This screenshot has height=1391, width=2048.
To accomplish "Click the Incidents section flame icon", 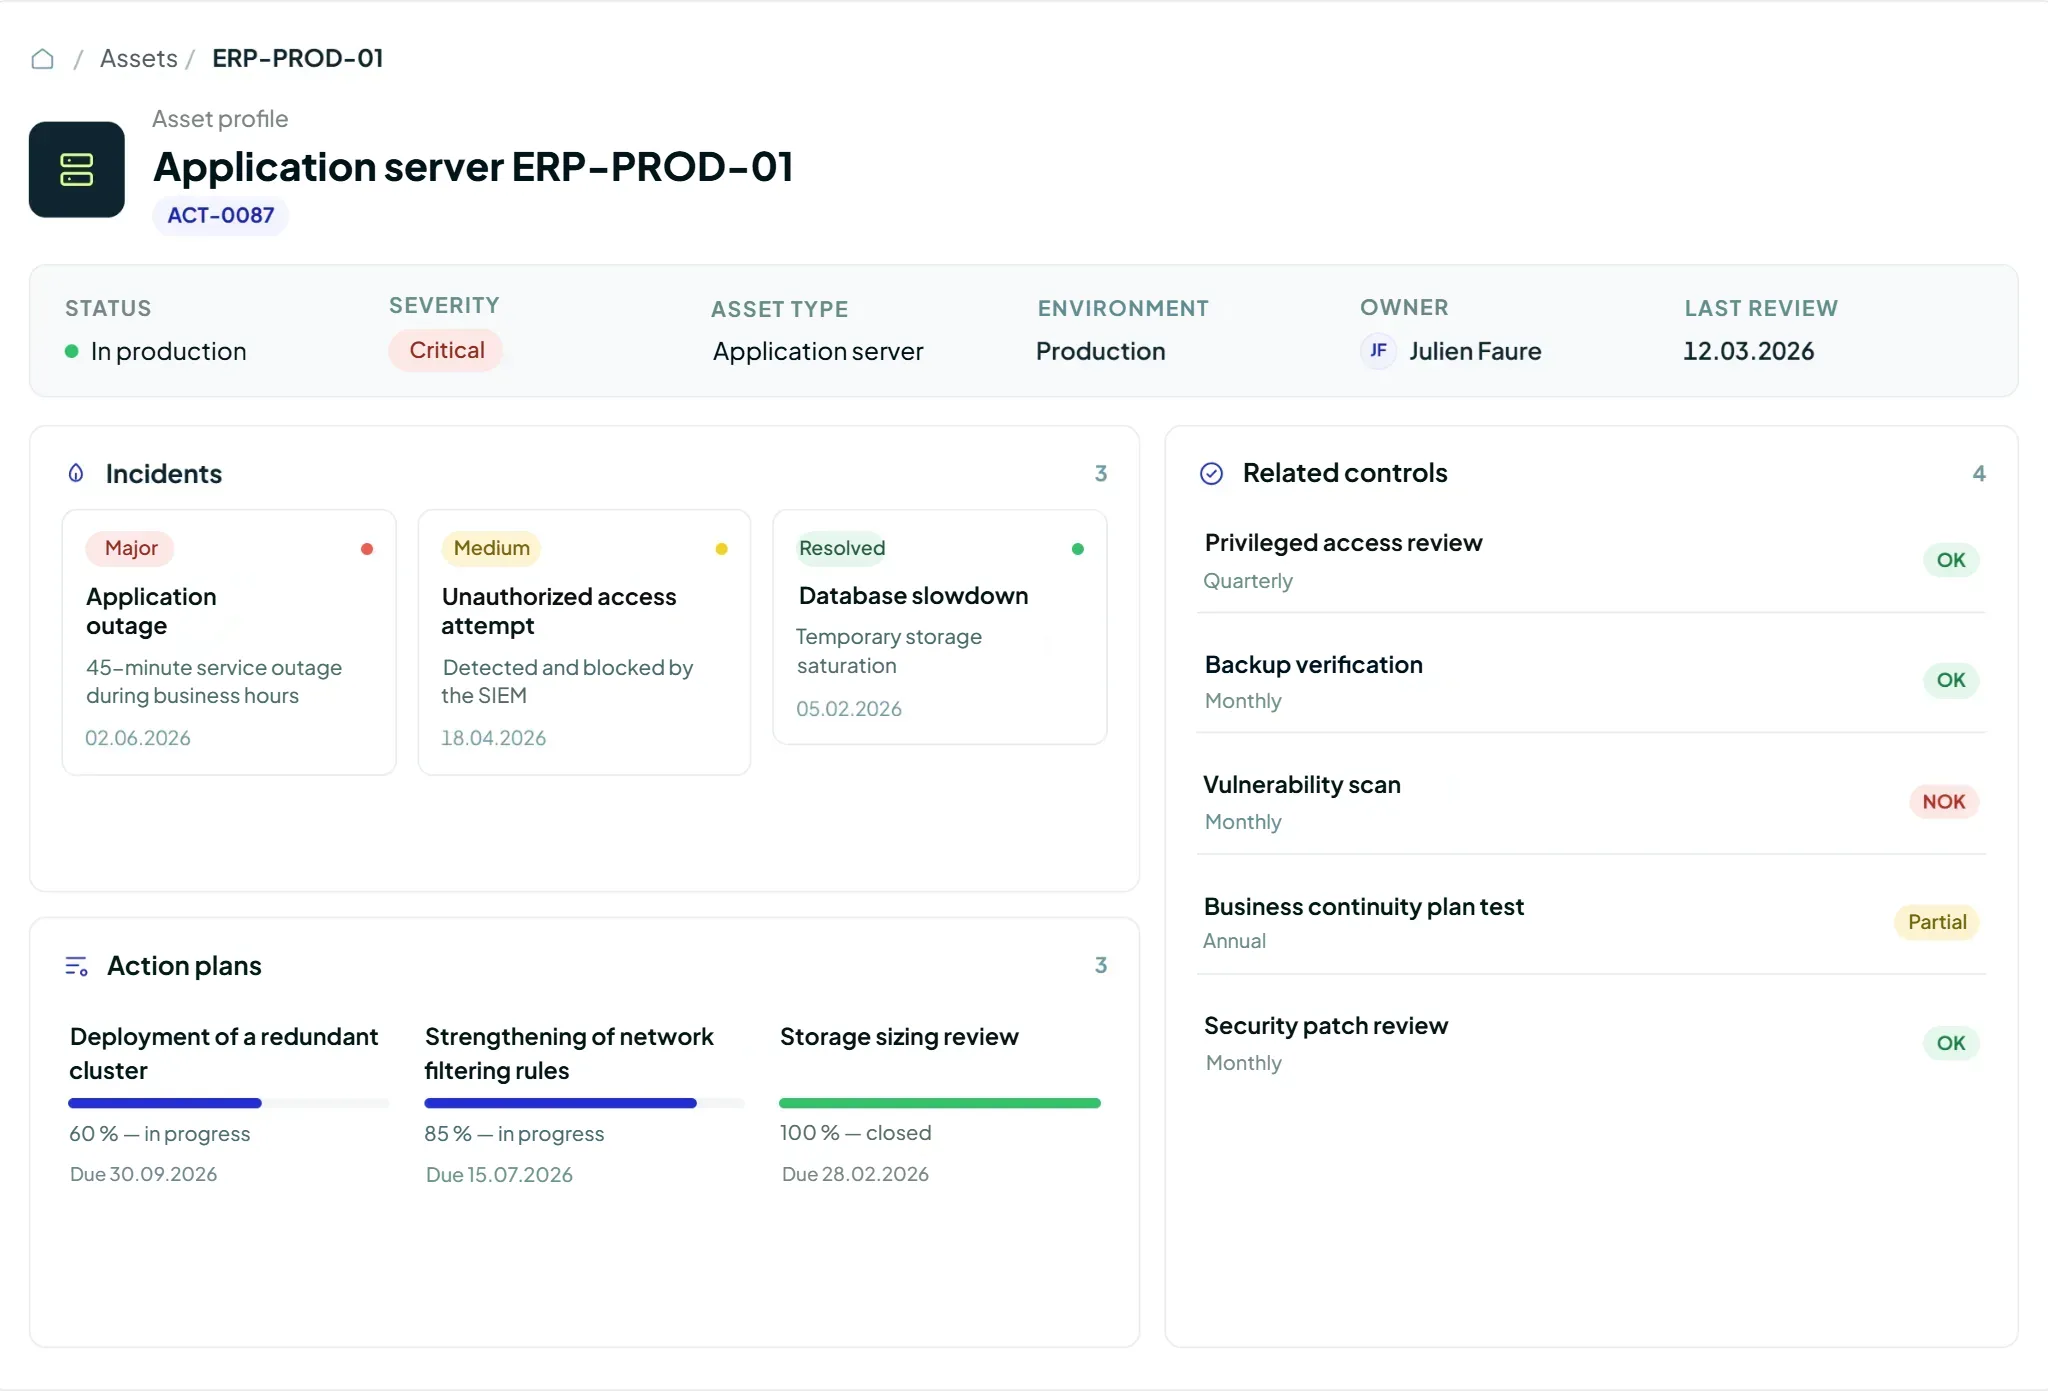I will pos(76,473).
